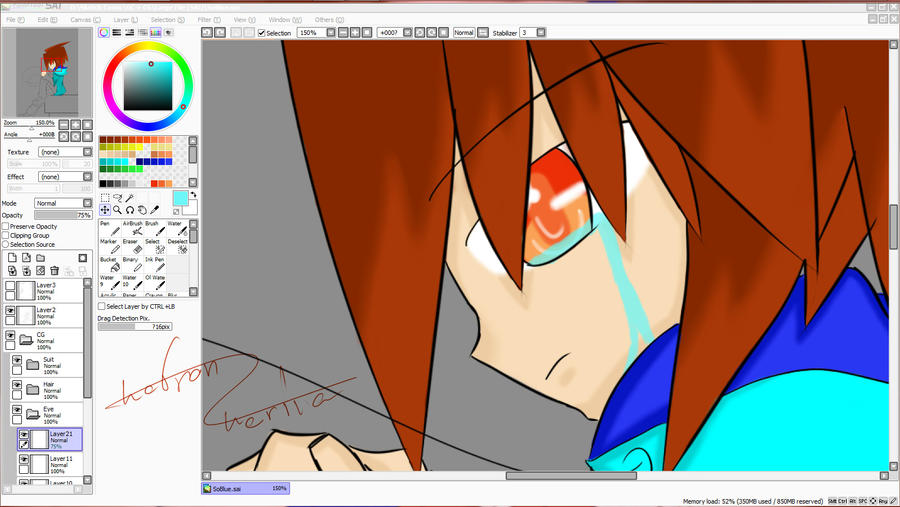Viewport: 900px width, 507px height.
Task: Enable Clipping Group checkbox
Action: pos(6,235)
